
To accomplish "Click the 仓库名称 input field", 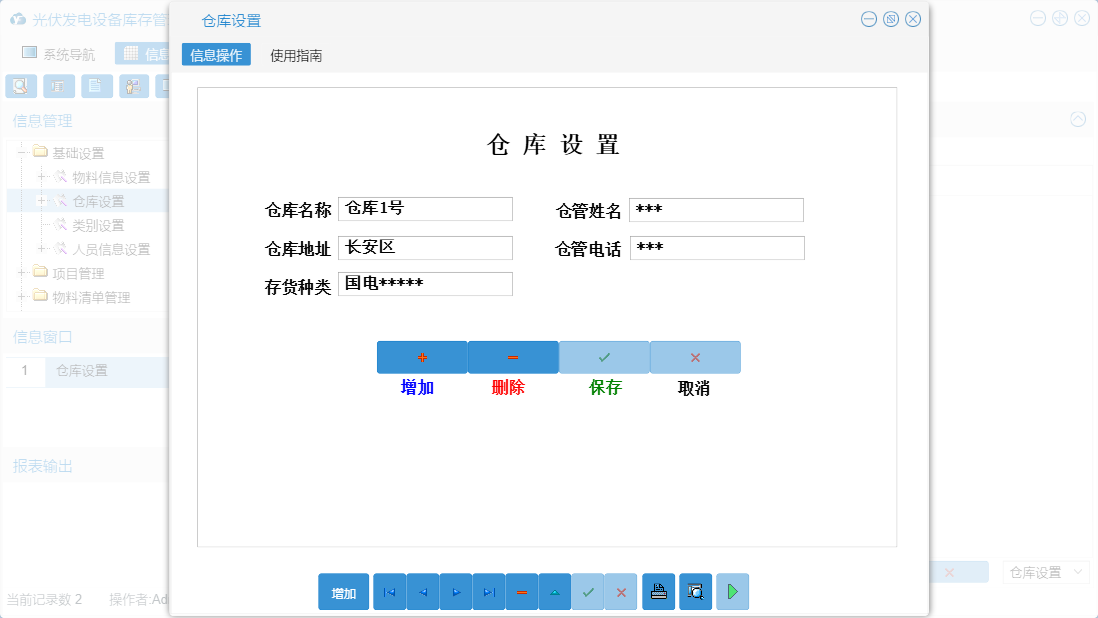I will click(424, 208).
